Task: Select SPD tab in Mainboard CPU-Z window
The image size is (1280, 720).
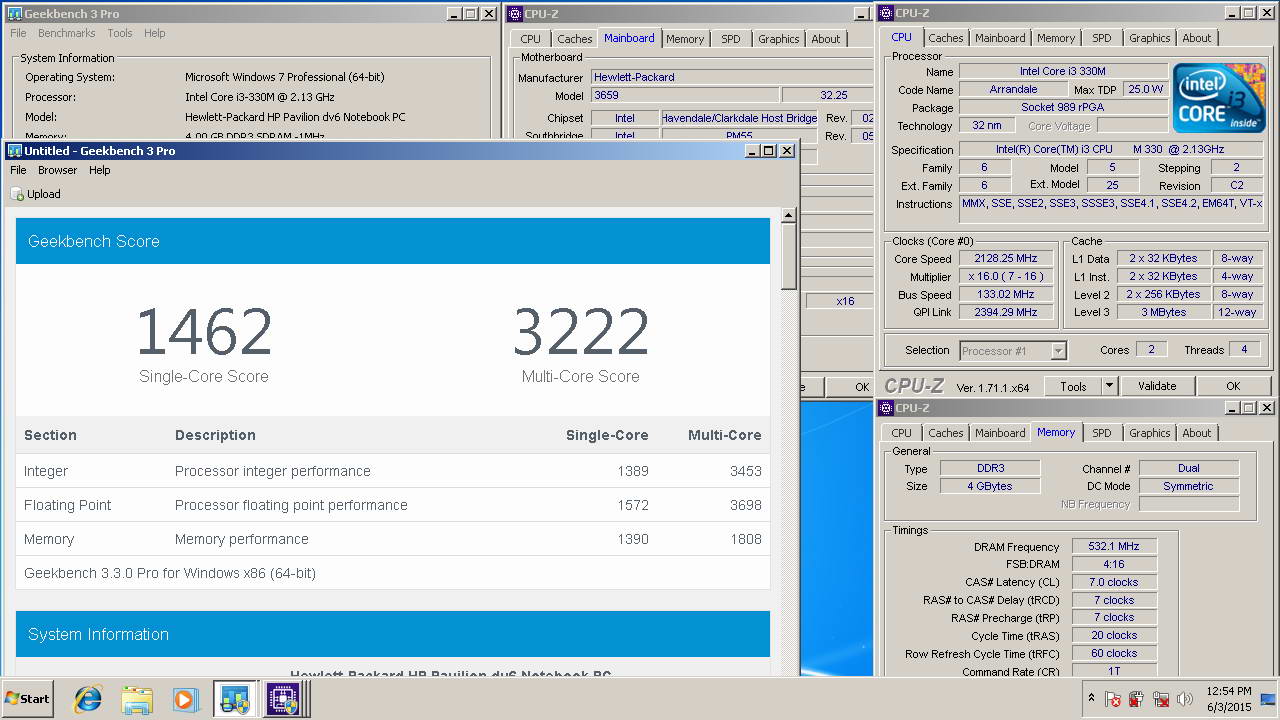Action: pos(731,39)
